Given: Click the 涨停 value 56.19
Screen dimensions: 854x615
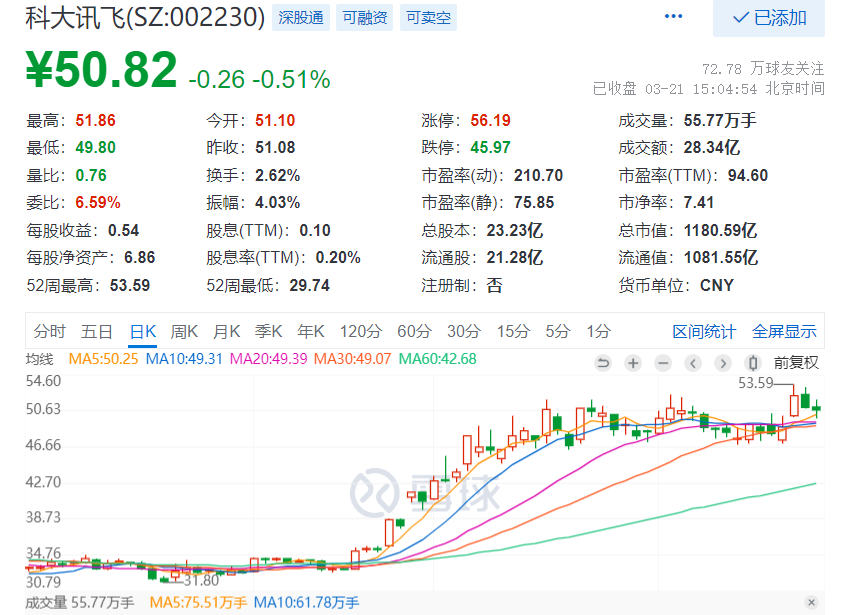Looking at the screenshot, I should 490,120.
